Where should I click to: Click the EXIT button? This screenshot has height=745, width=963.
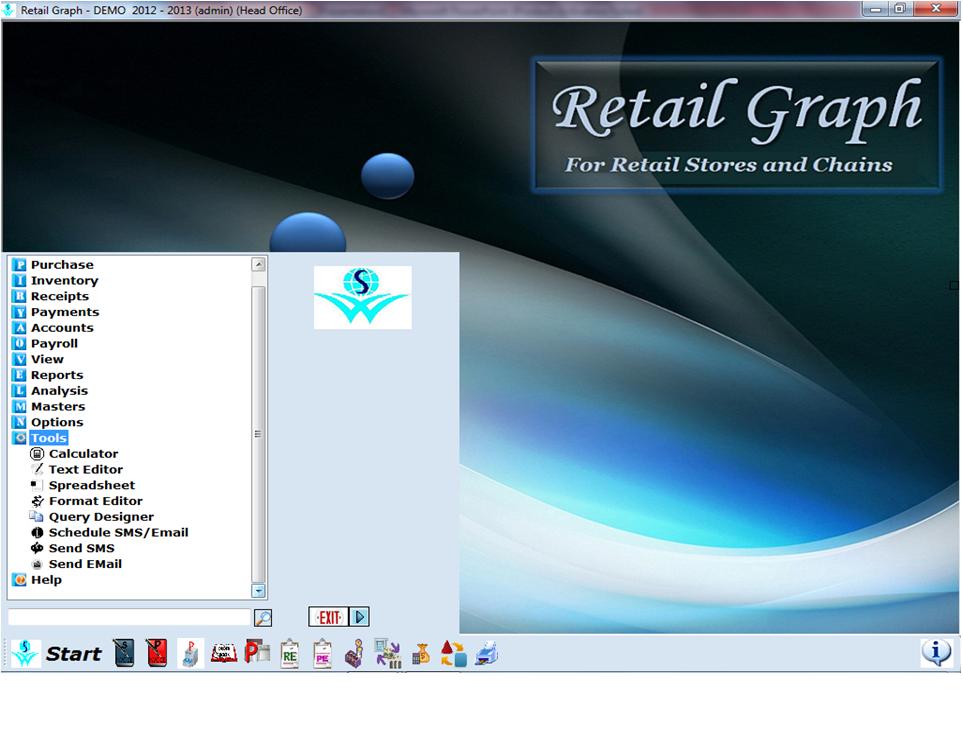click(329, 617)
